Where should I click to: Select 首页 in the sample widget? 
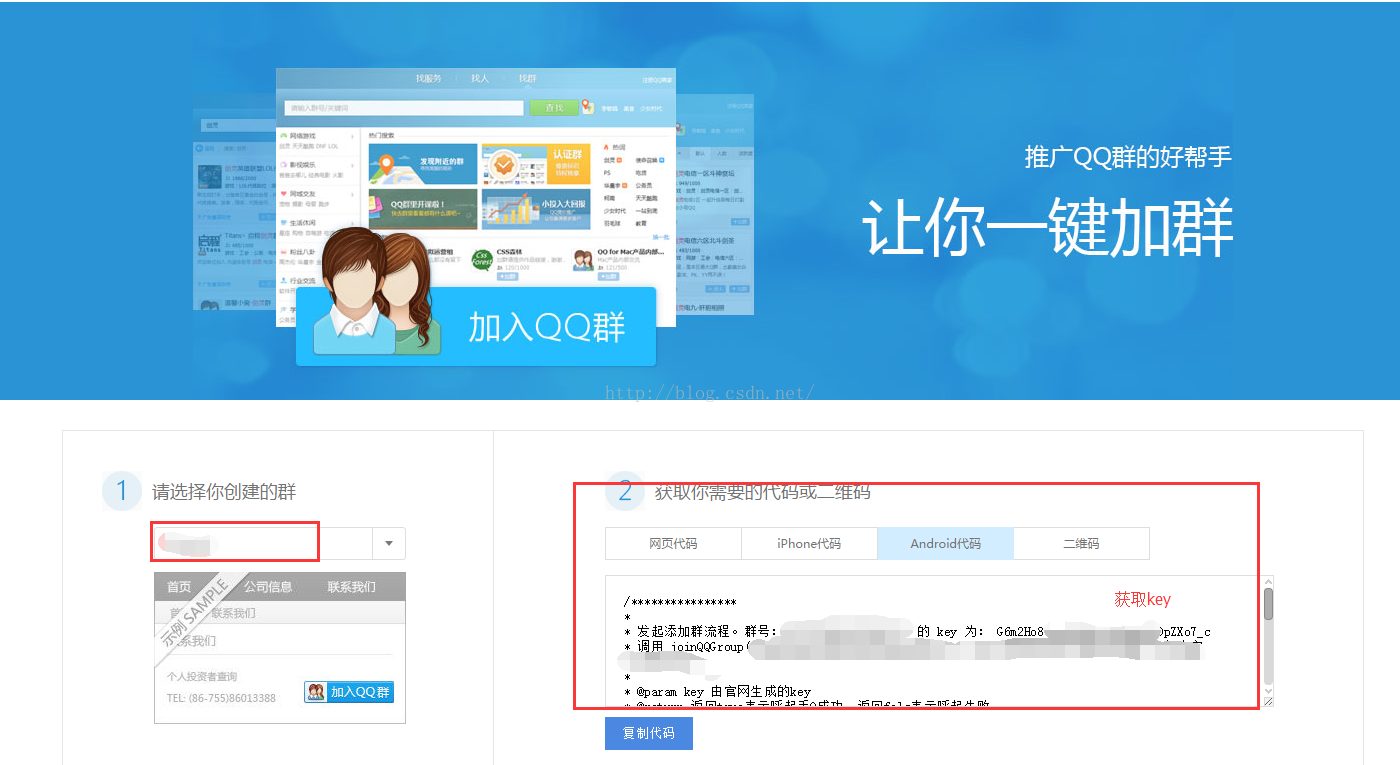[x=179, y=587]
